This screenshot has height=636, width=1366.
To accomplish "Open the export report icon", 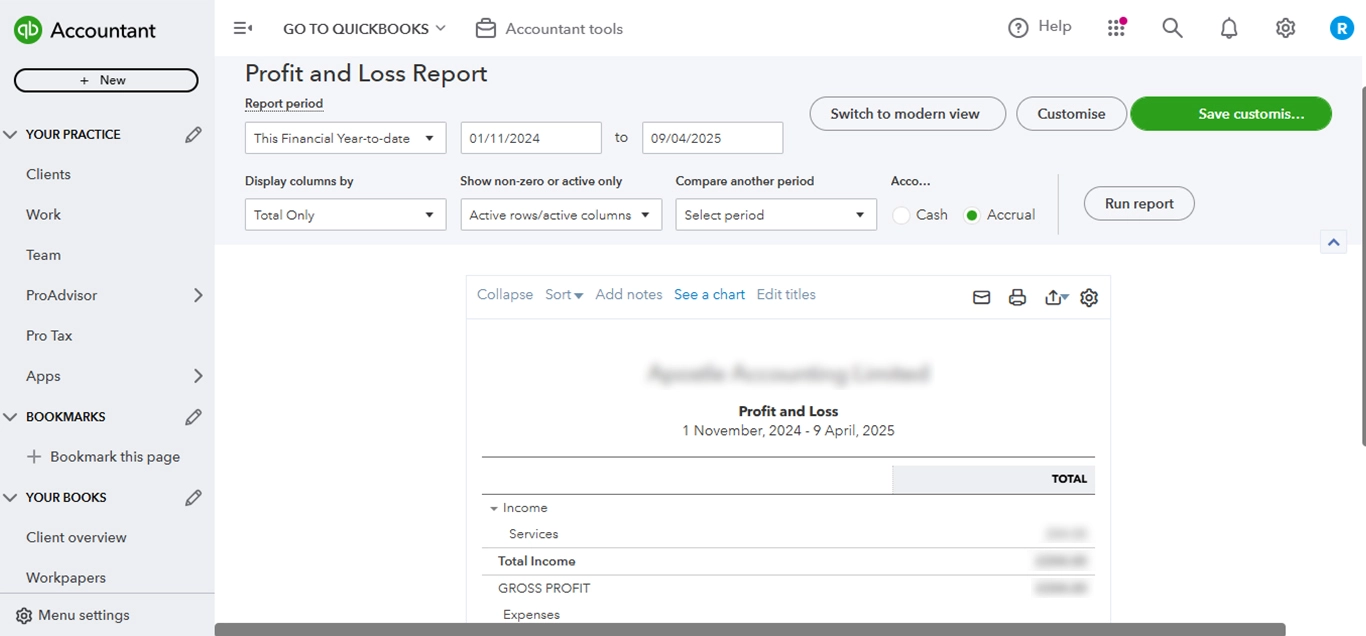I will [1053, 296].
